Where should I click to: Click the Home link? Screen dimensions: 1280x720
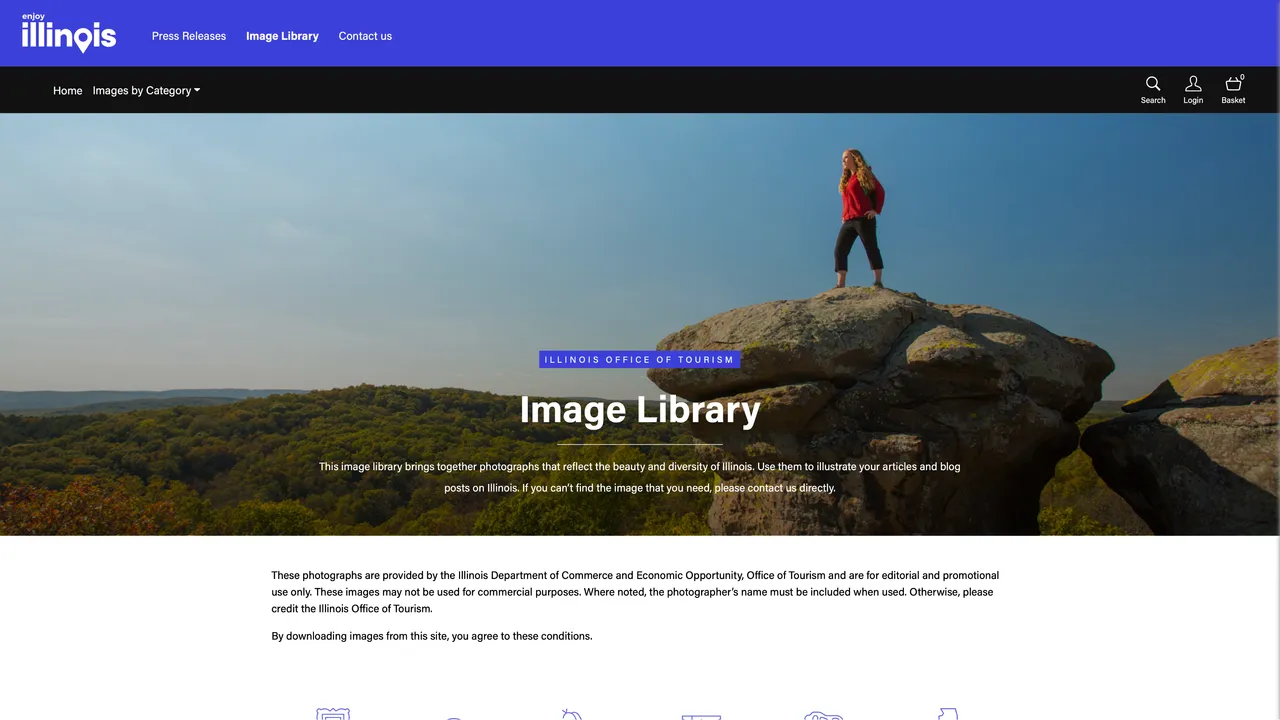point(68,90)
